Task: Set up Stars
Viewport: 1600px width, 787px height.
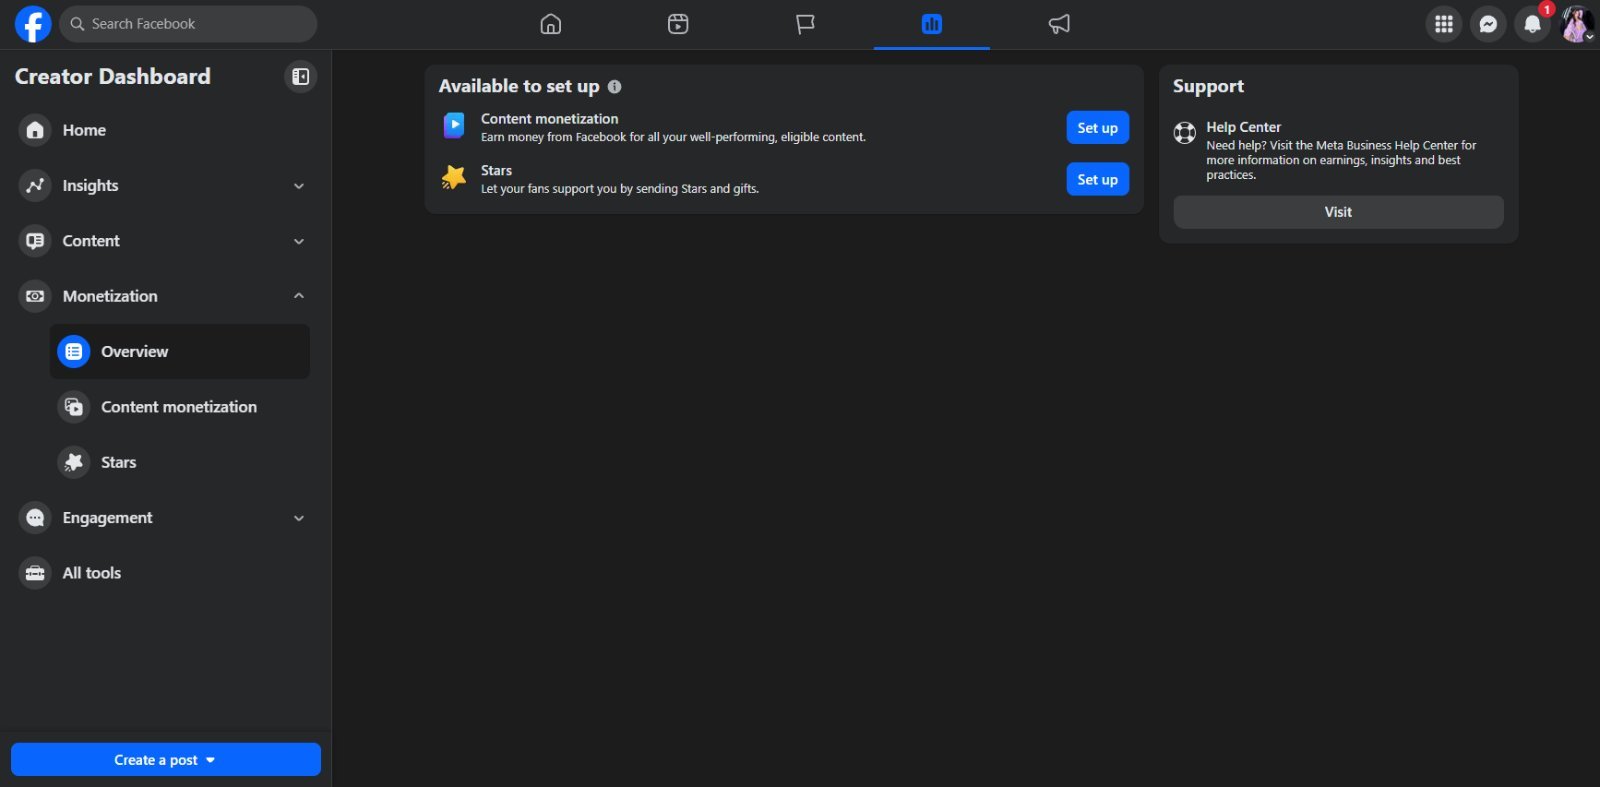Action: point(1097,180)
